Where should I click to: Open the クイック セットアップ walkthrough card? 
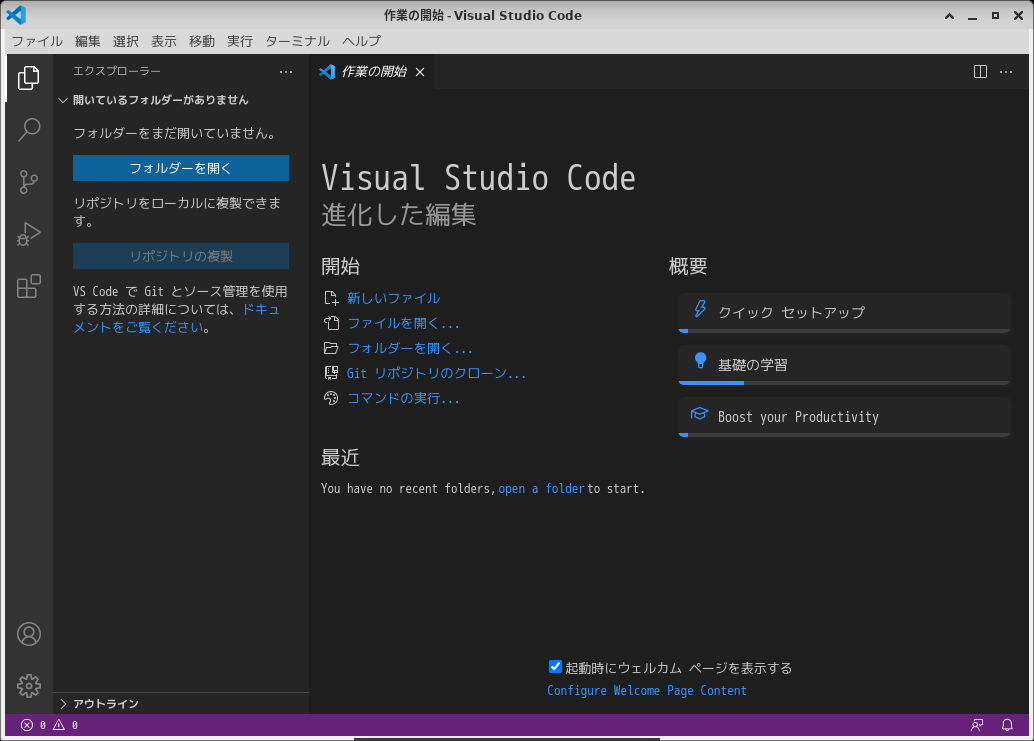pyautogui.click(x=844, y=312)
